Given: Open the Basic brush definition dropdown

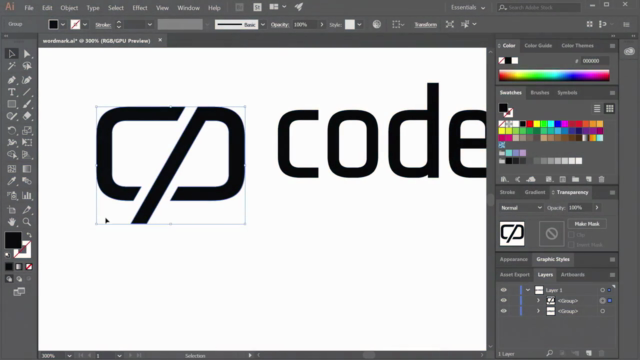Looking at the screenshot, I should click(262, 24).
